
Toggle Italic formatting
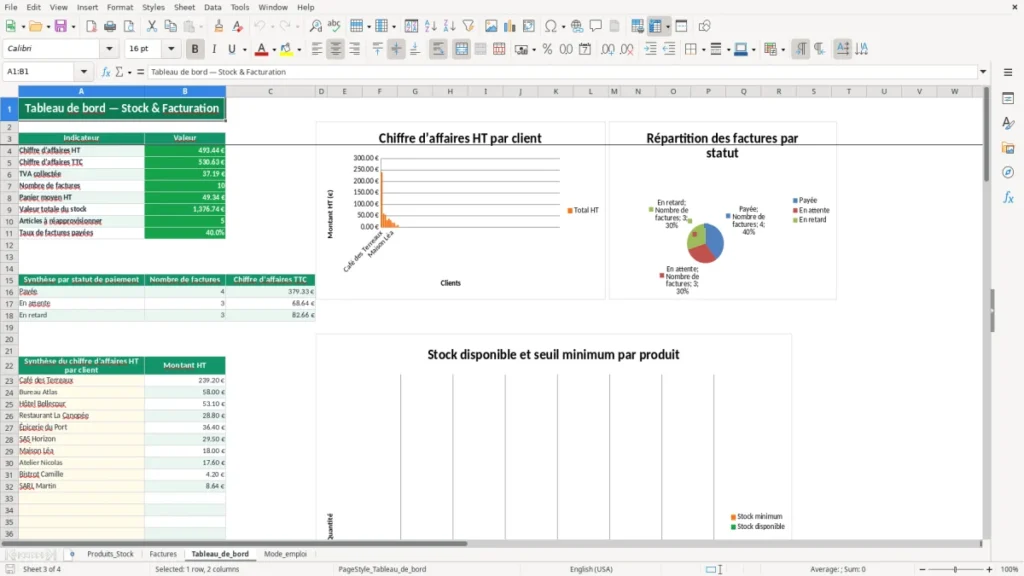coord(214,49)
